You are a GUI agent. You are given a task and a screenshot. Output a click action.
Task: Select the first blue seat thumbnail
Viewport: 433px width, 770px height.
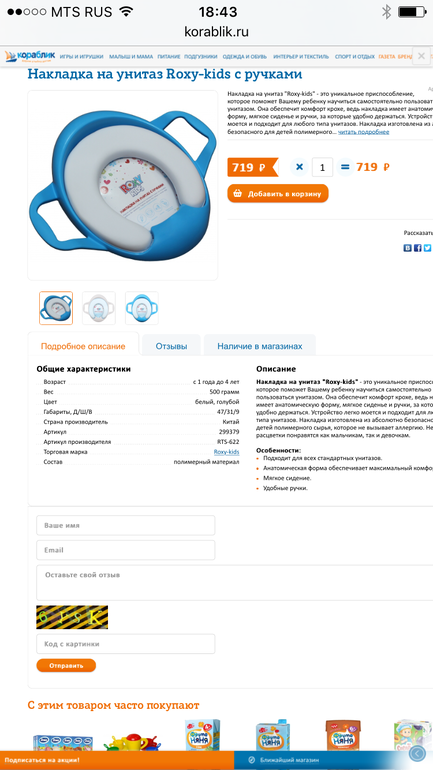coord(56,308)
